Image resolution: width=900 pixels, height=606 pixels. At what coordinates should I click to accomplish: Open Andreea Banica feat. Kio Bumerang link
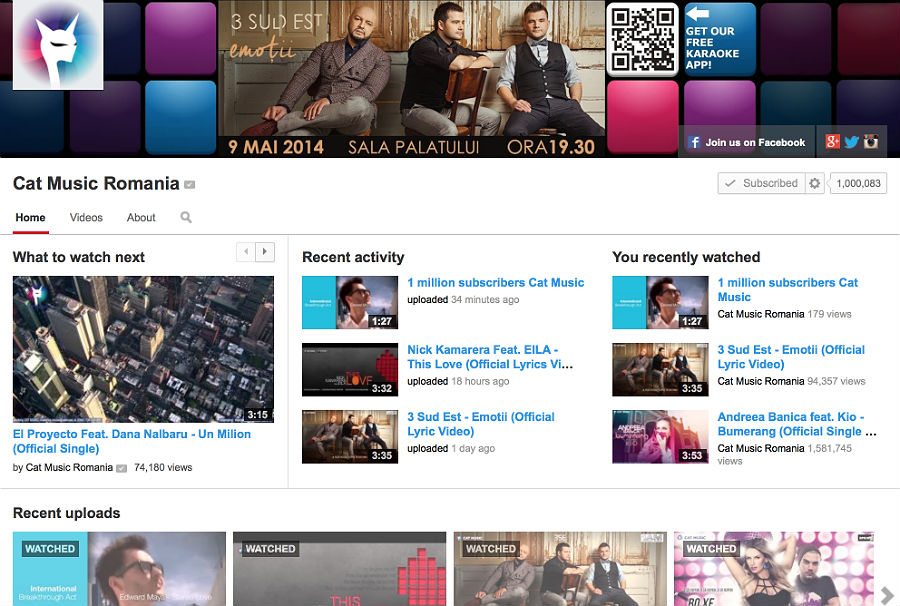tap(797, 424)
